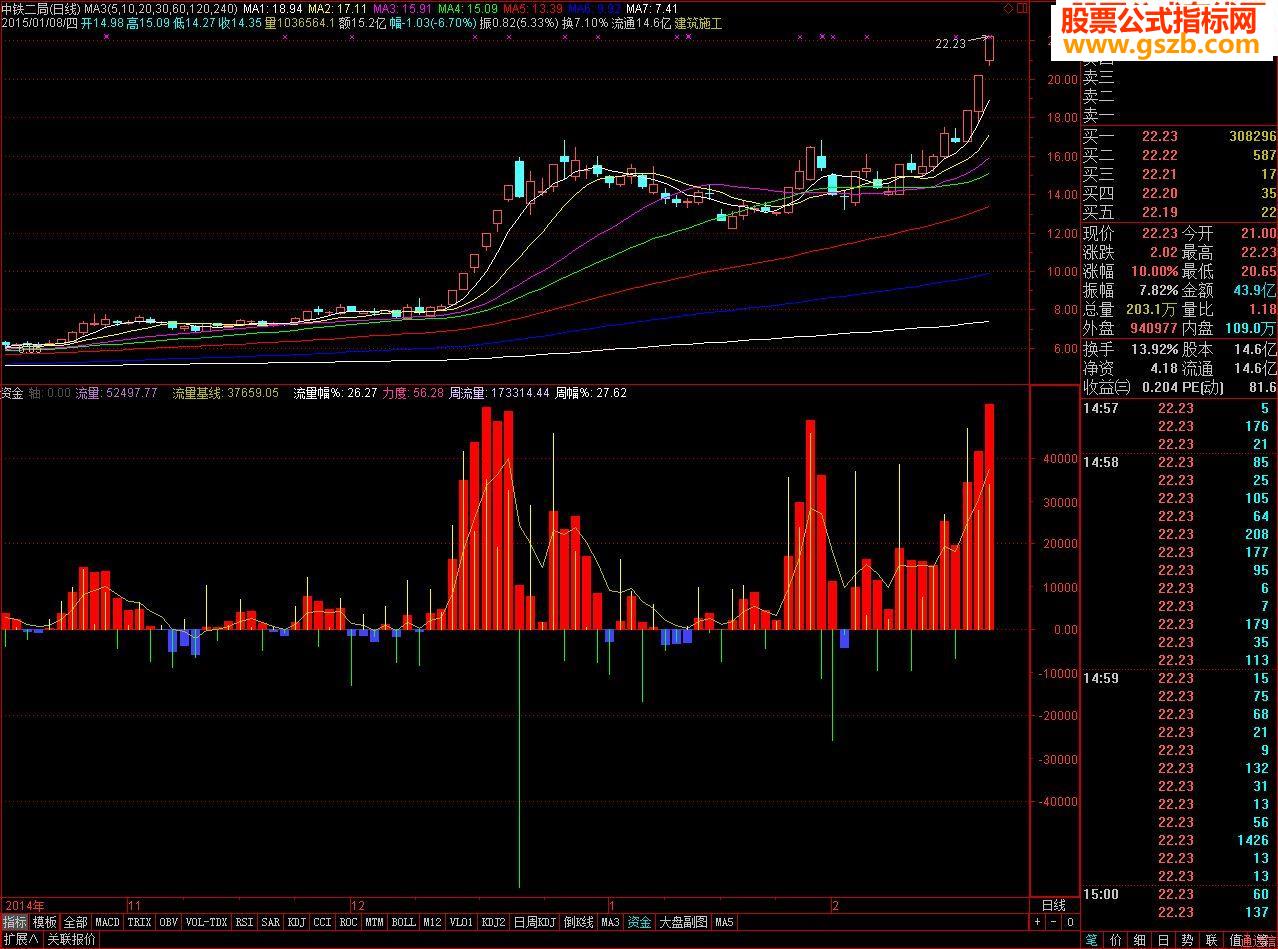The image size is (1278, 949).
Task: Apply the MACD indicator
Action: coord(107,922)
